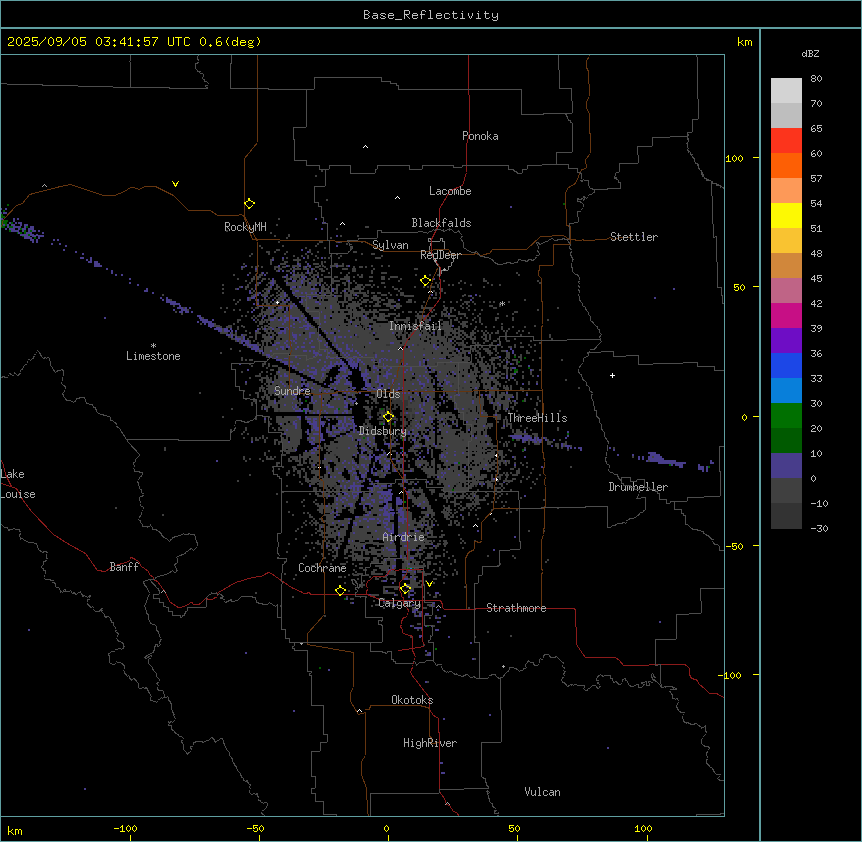Image resolution: width=862 pixels, height=842 pixels.
Task: Select the RockyMH label
Action: coord(245,227)
